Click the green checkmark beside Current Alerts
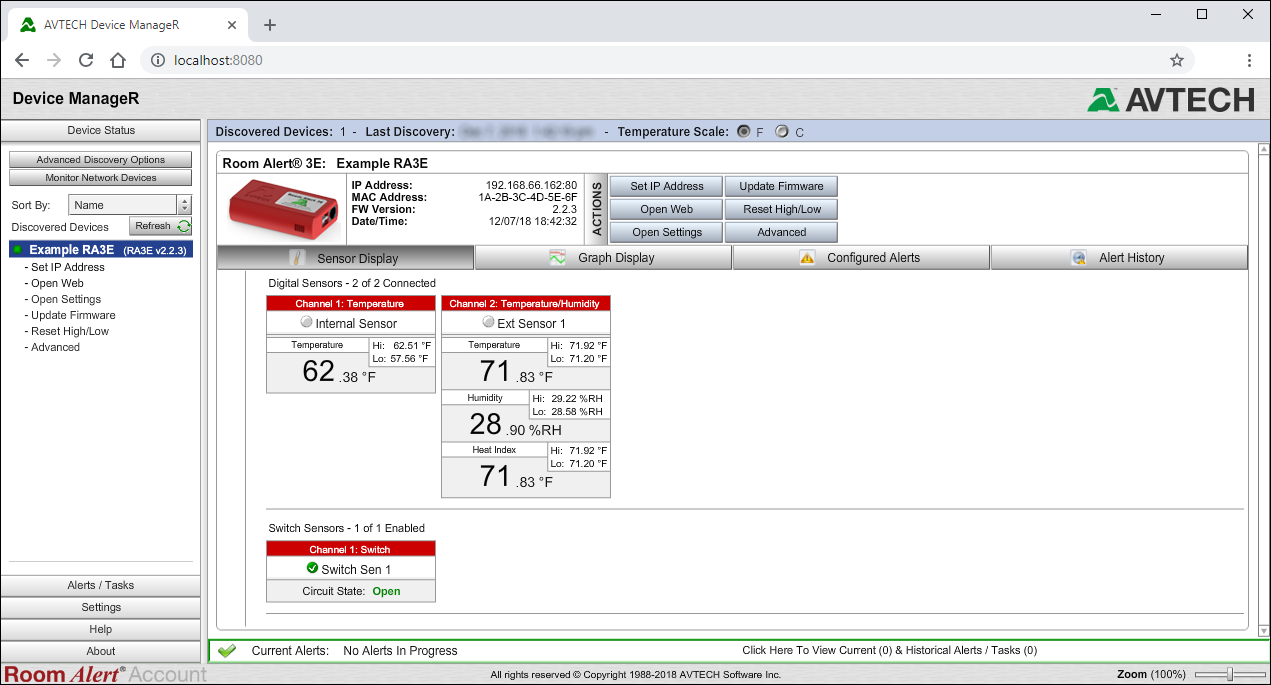The image size is (1271, 685). point(227,651)
